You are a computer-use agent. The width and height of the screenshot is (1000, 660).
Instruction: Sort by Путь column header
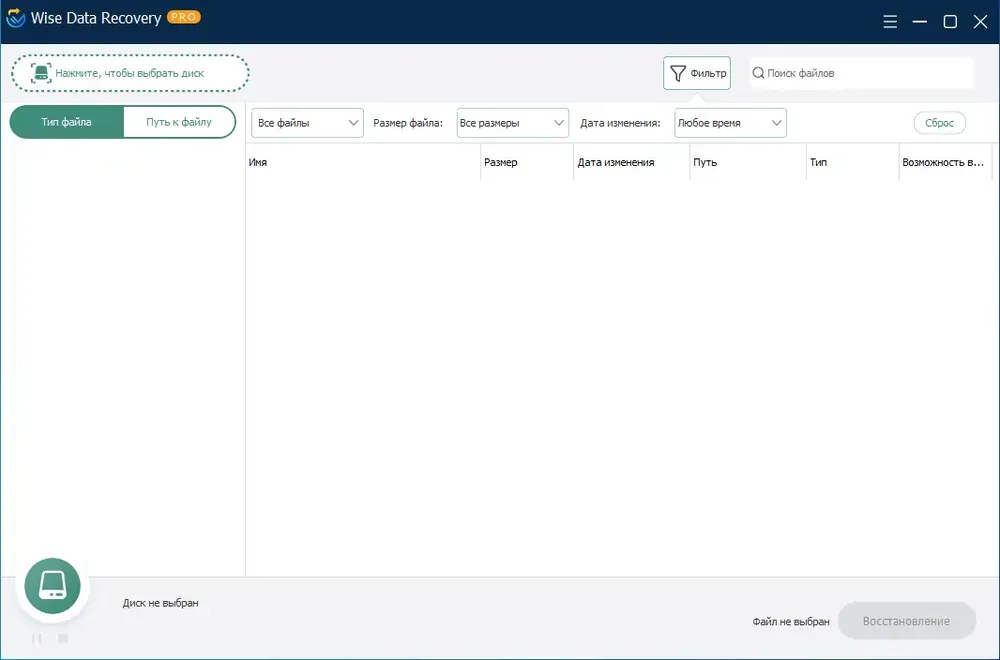pyautogui.click(x=747, y=162)
